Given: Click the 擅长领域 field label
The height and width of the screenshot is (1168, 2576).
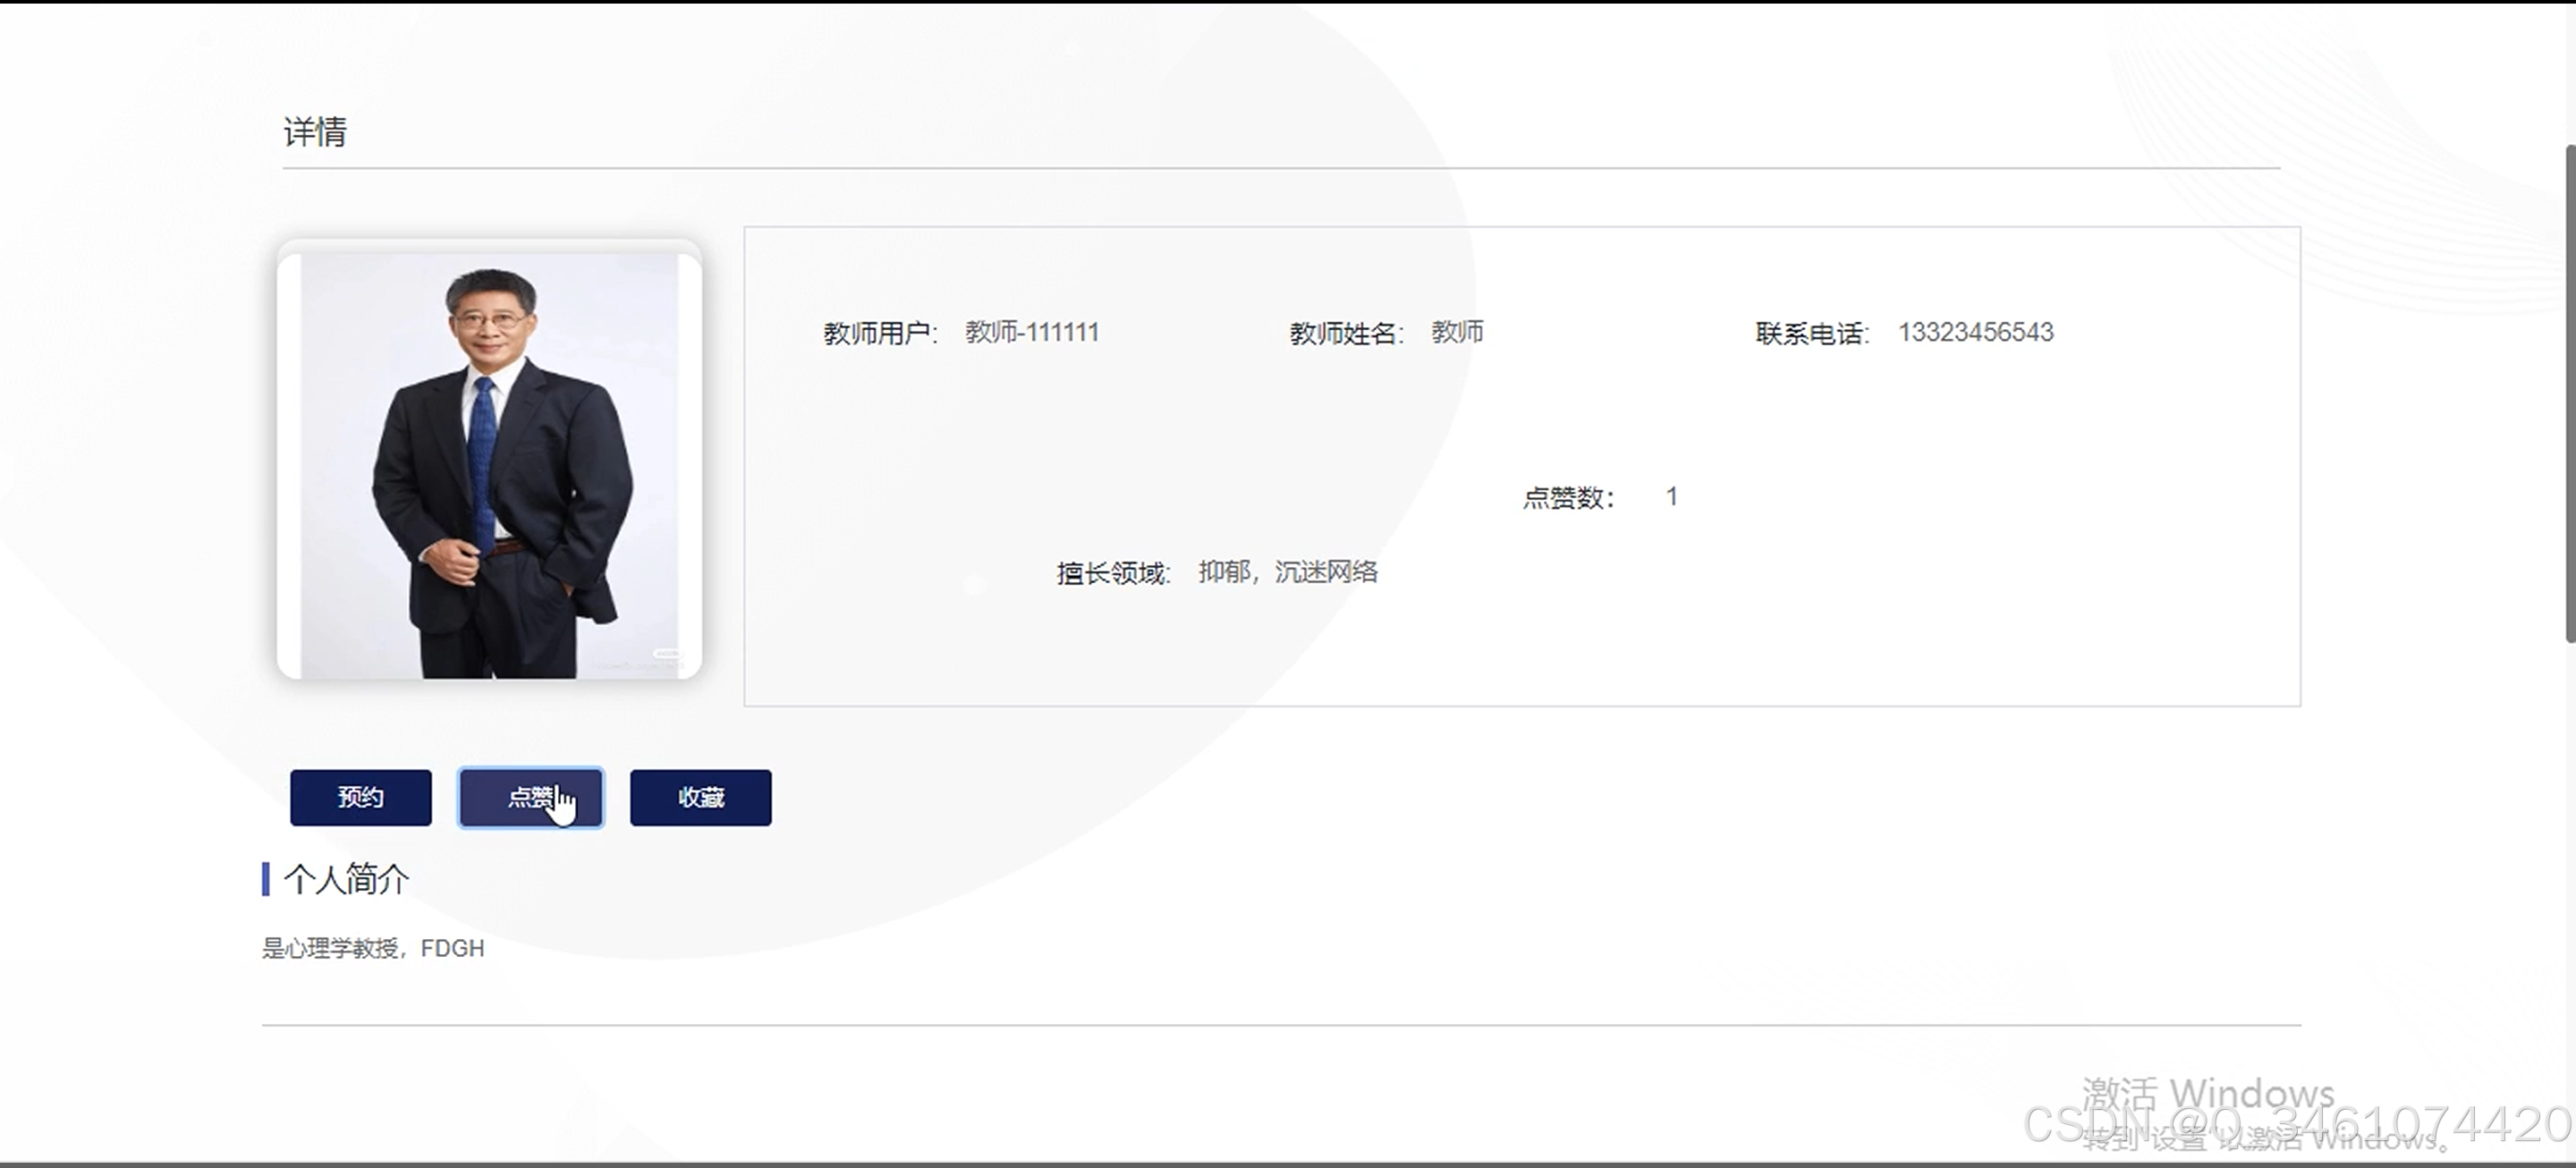Looking at the screenshot, I should 1112,573.
